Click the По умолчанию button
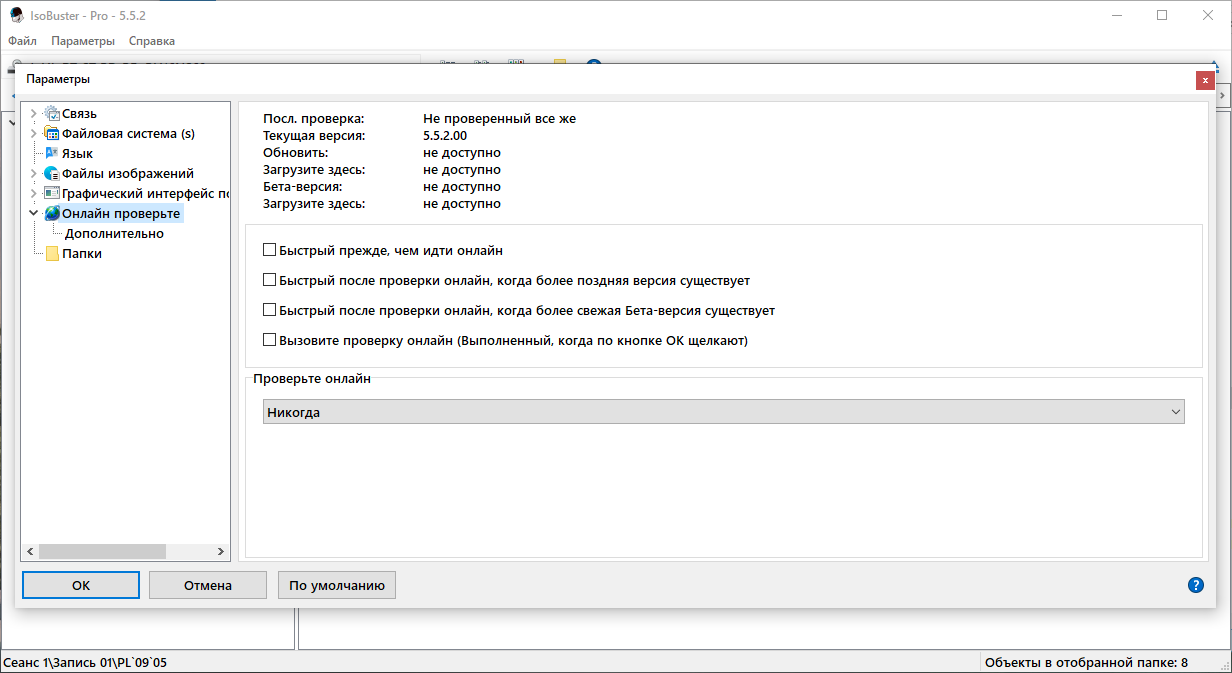Viewport: 1232px width, 673px height. 337,585
